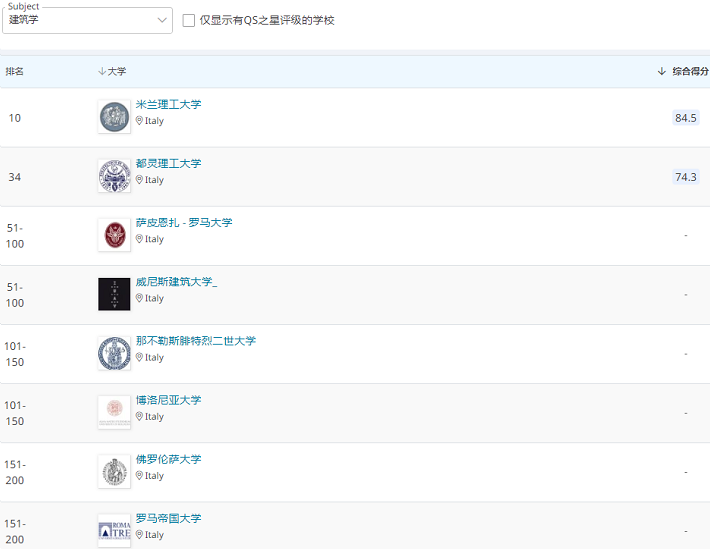Select rank 34 in the ranking column
The height and width of the screenshot is (549, 710).
[x=14, y=177]
